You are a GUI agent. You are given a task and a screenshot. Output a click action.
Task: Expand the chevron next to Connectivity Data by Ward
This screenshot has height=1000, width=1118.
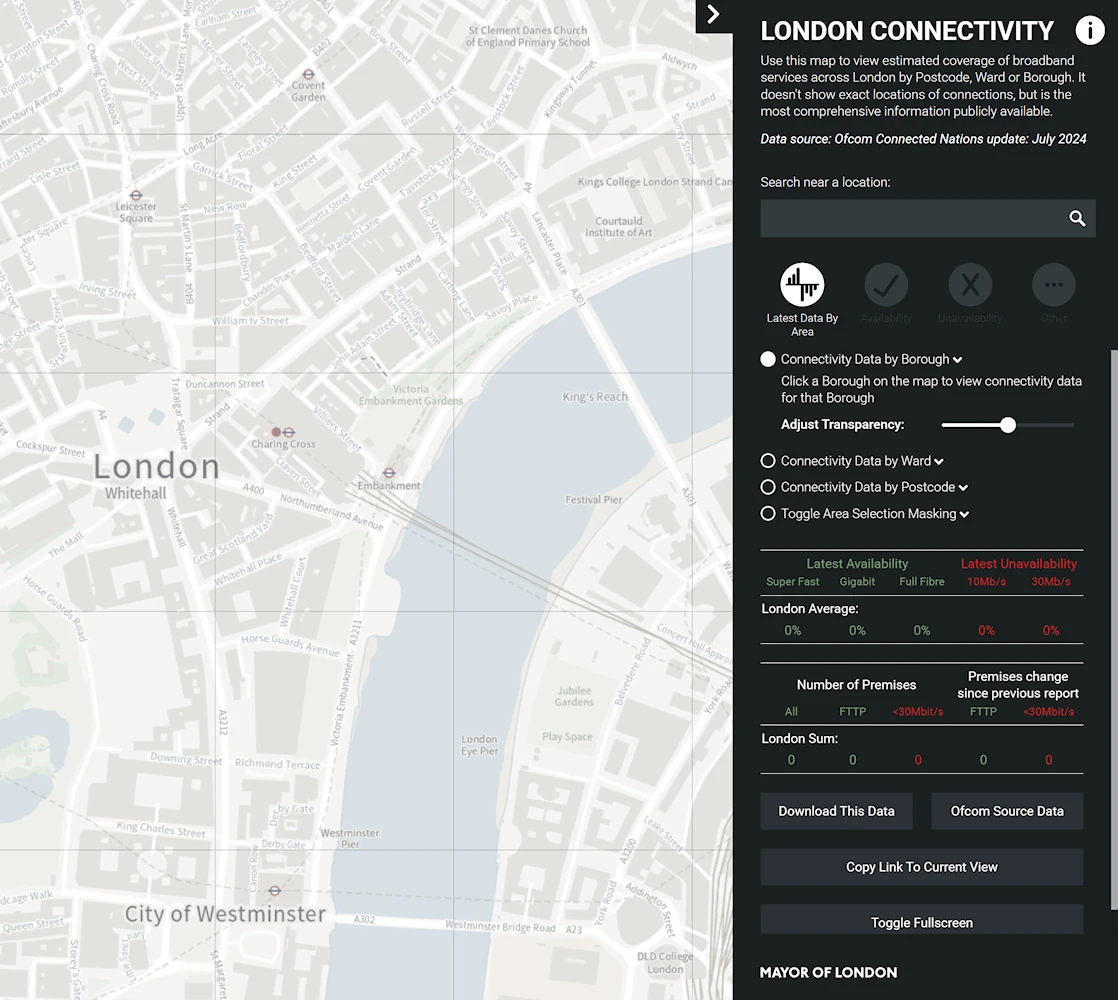click(x=939, y=462)
